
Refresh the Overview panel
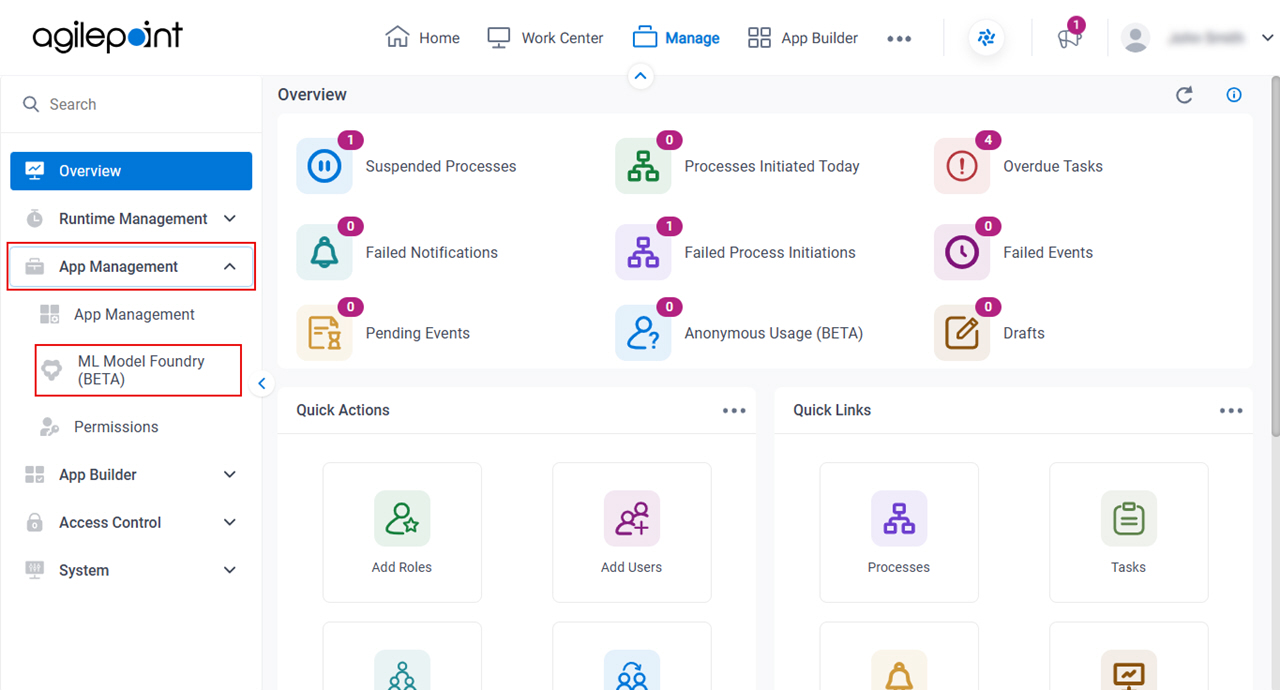[1184, 95]
